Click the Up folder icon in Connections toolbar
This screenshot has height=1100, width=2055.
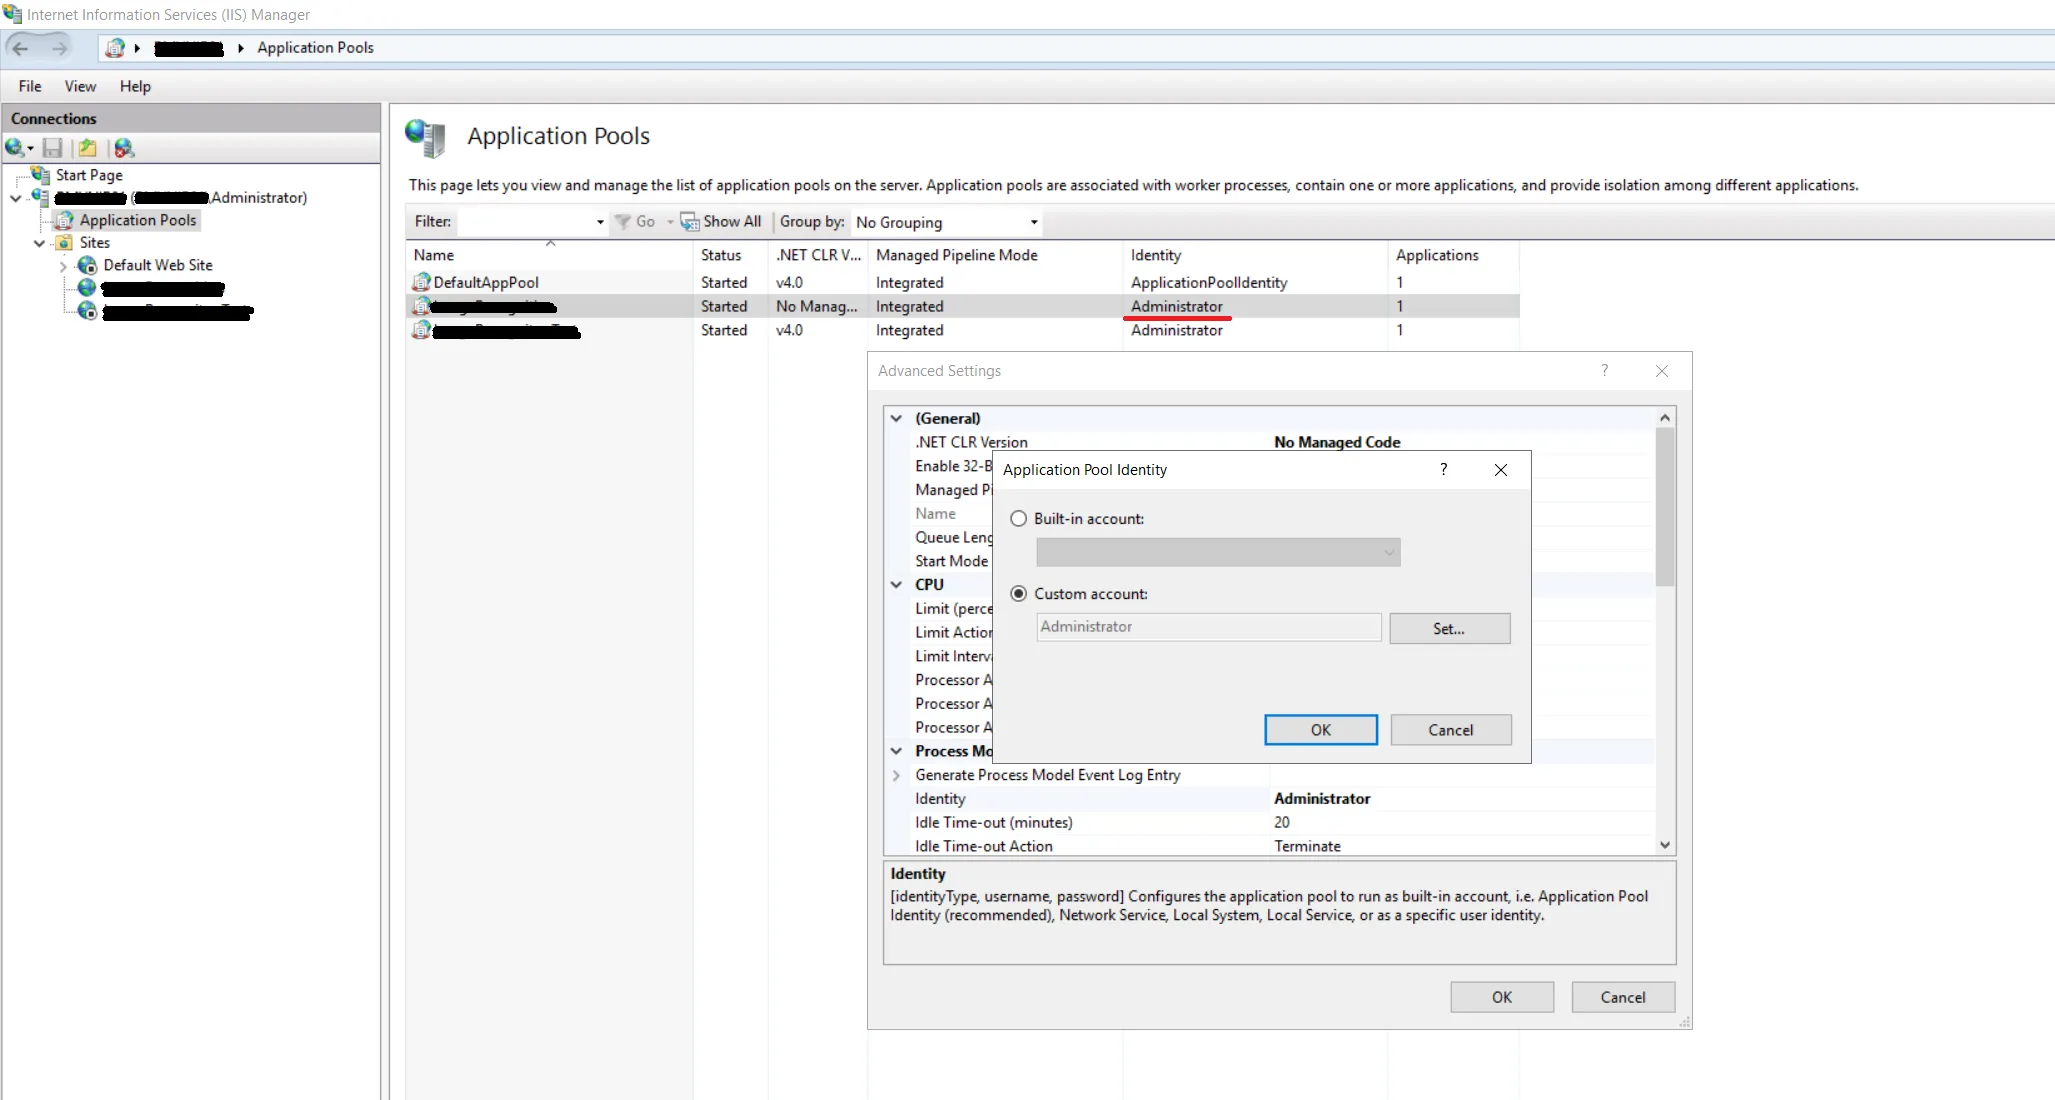pyautogui.click(x=88, y=148)
